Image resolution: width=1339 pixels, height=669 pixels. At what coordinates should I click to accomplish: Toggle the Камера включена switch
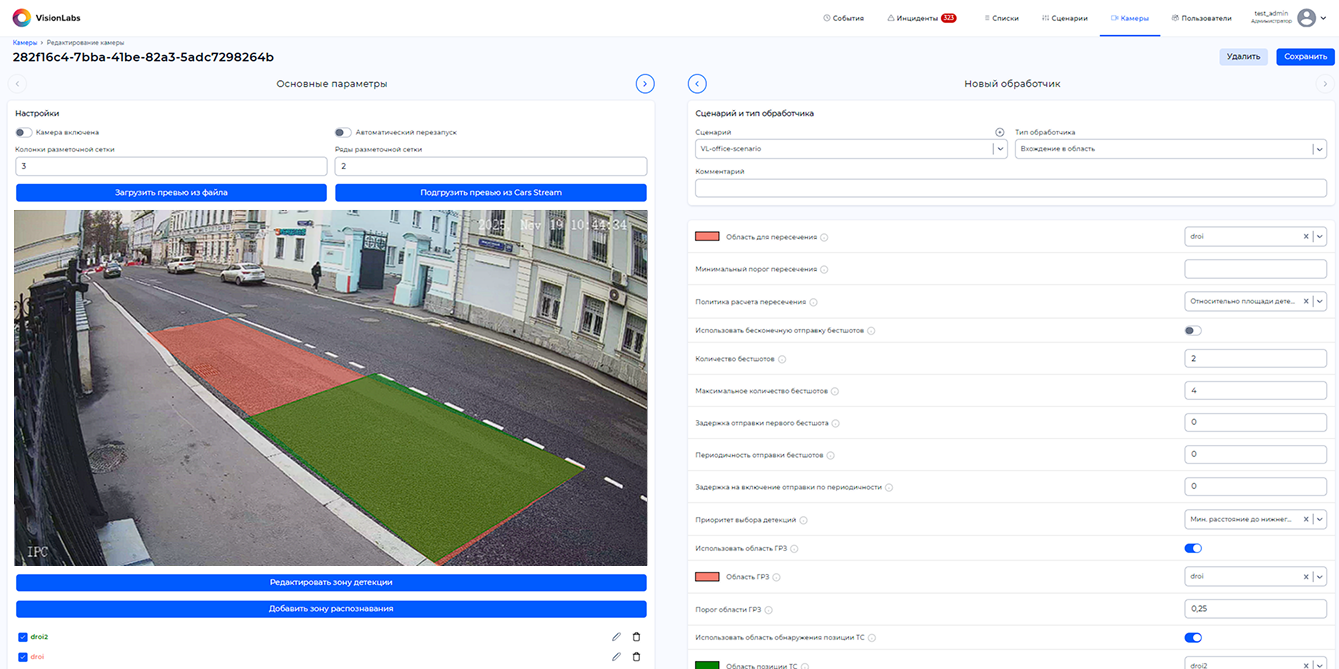[24, 132]
